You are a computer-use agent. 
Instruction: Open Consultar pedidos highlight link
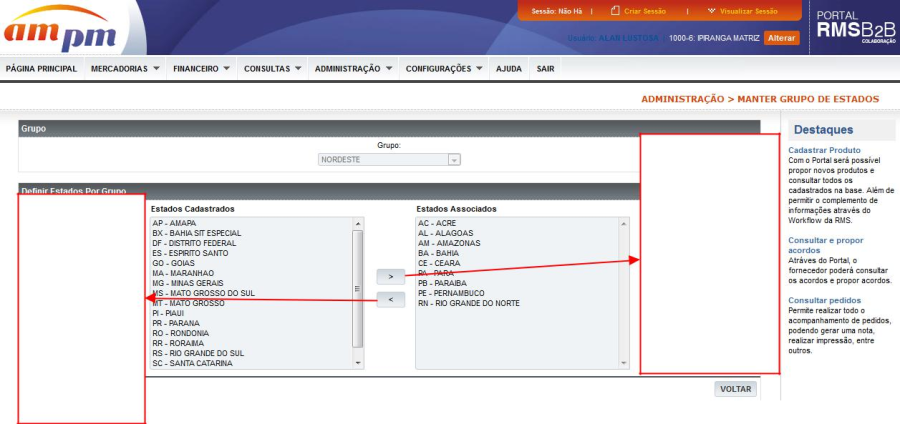[x=824, y=300]
